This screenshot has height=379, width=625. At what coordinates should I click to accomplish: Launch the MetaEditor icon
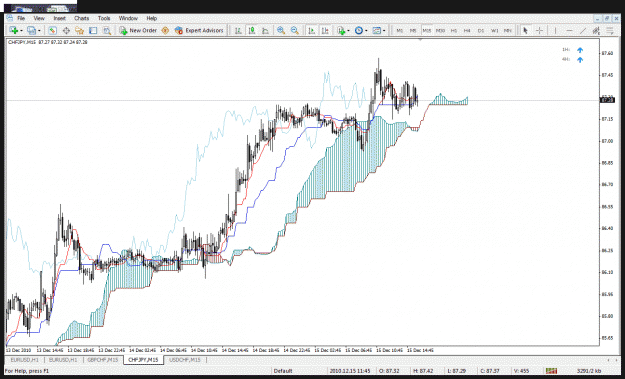[x=165, y=30]
